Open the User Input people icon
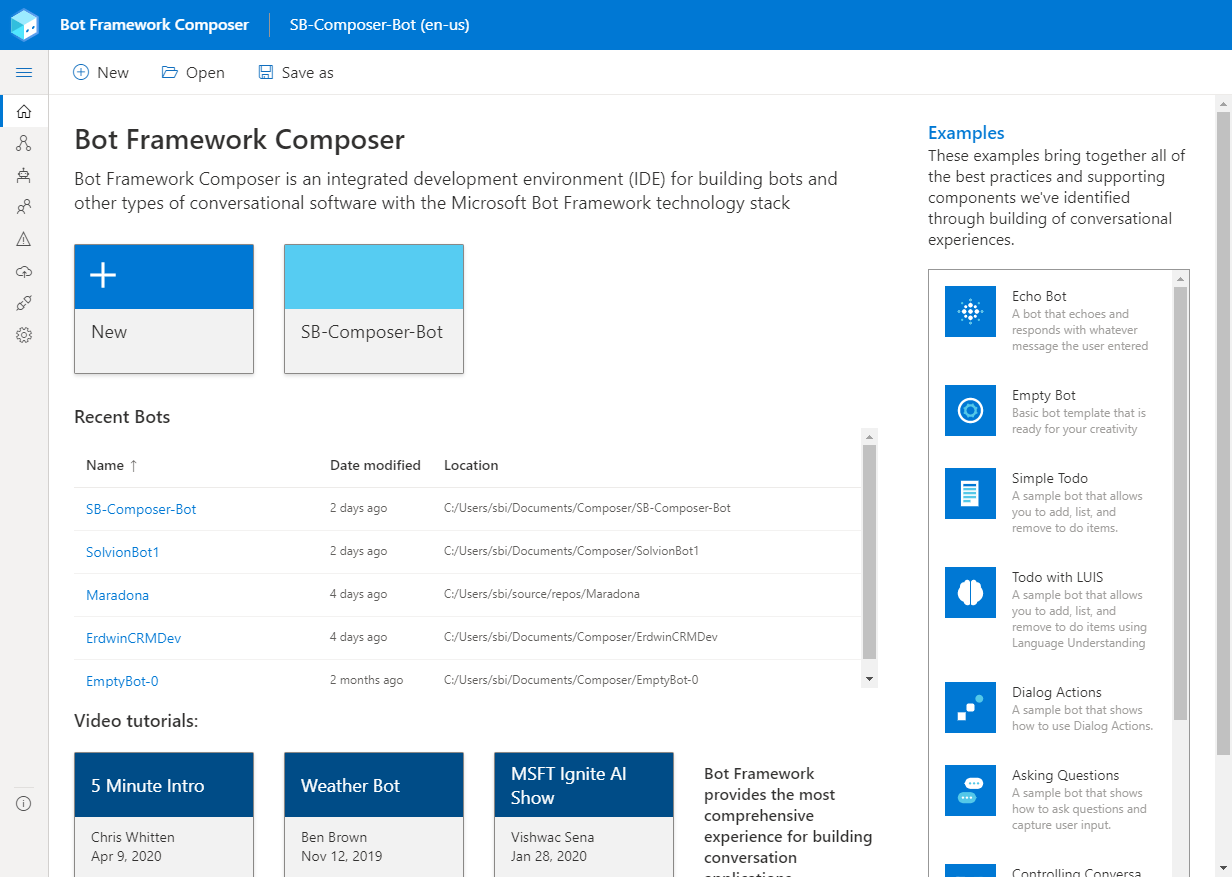The image size is (1232, 877). point(24,207)
